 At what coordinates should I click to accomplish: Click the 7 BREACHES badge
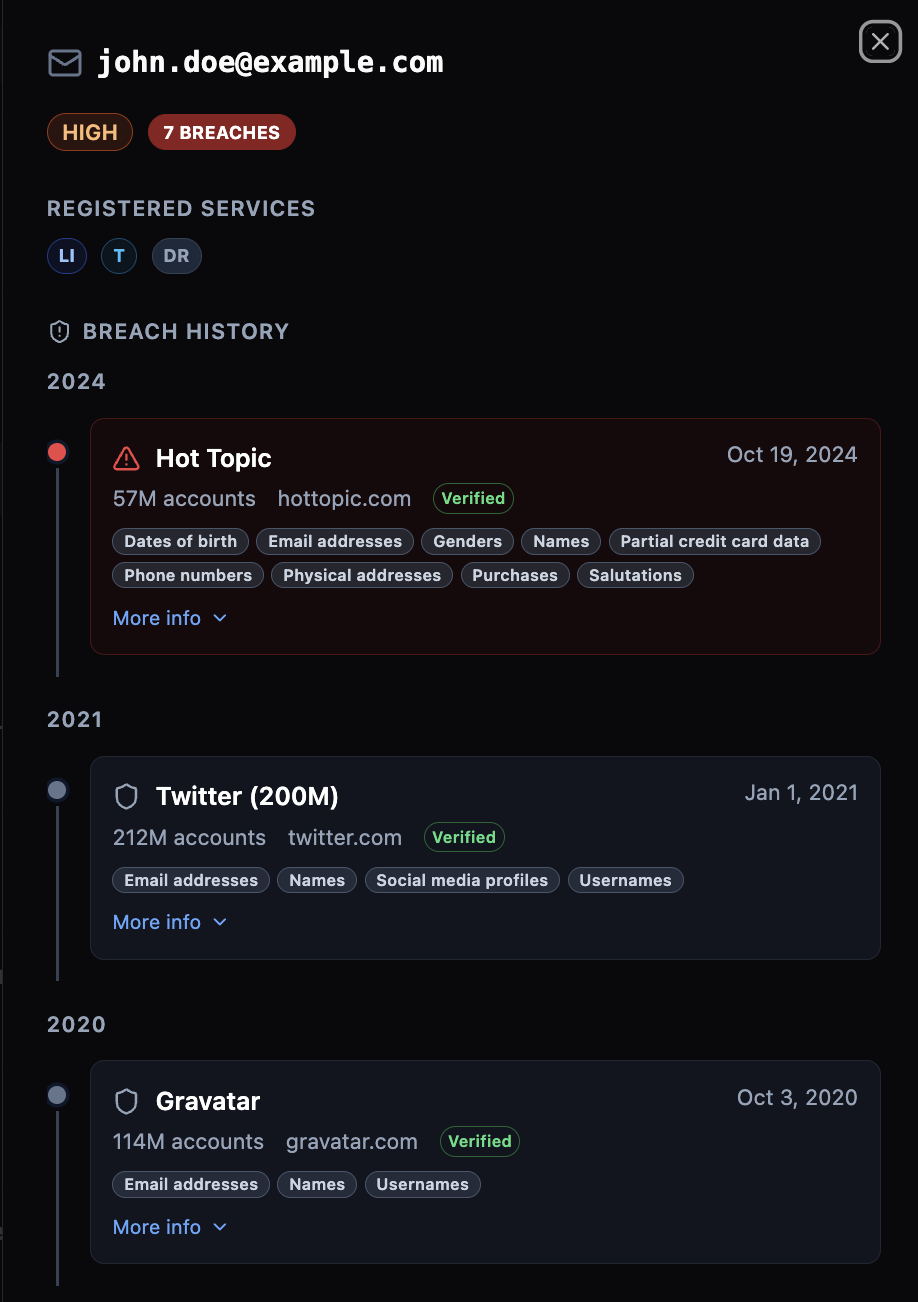click(221, 132)
